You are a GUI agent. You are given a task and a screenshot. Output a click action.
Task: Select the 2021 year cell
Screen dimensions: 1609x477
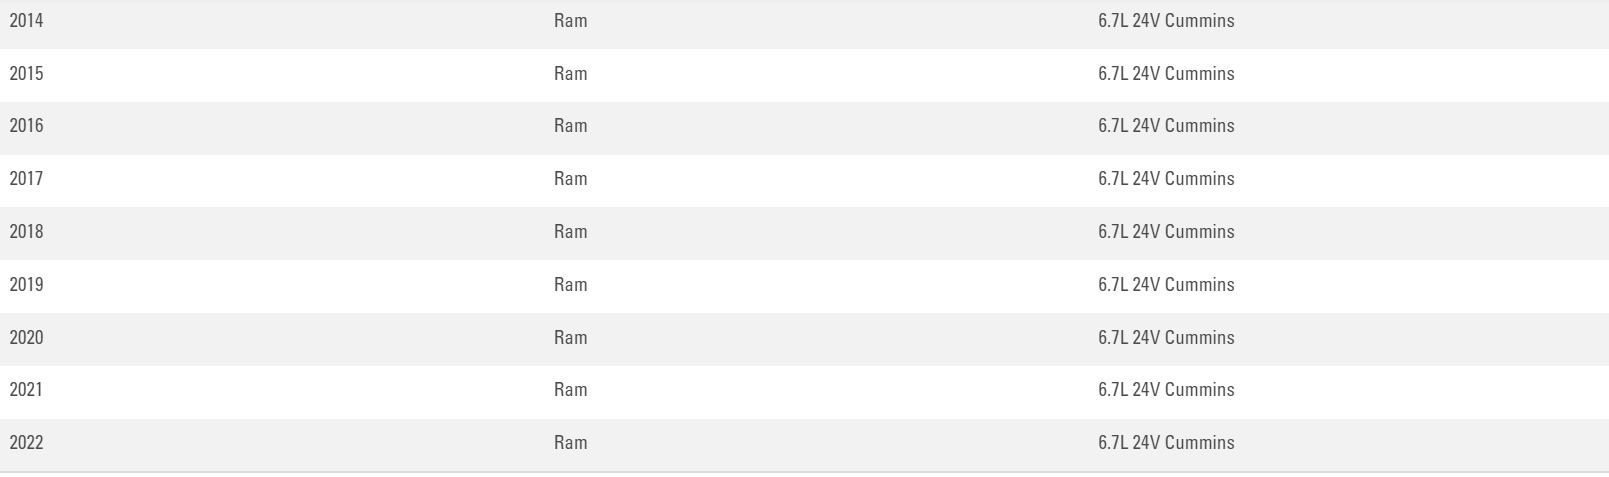pos(27,390)
